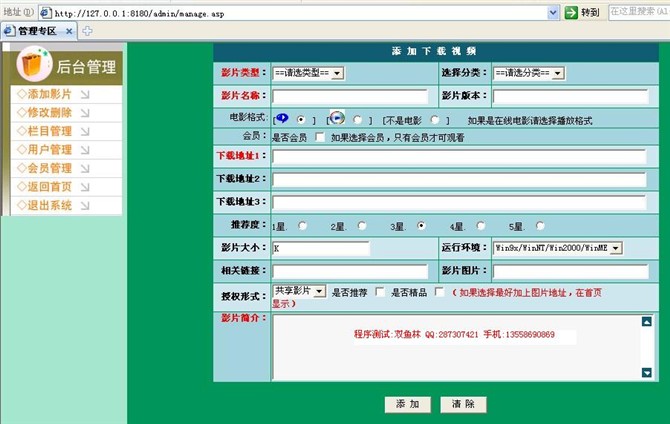Click the arrow icon beside 栏目管理
Image resolution: width=670 pixels, height=424 pixels.
coord(85,132)
